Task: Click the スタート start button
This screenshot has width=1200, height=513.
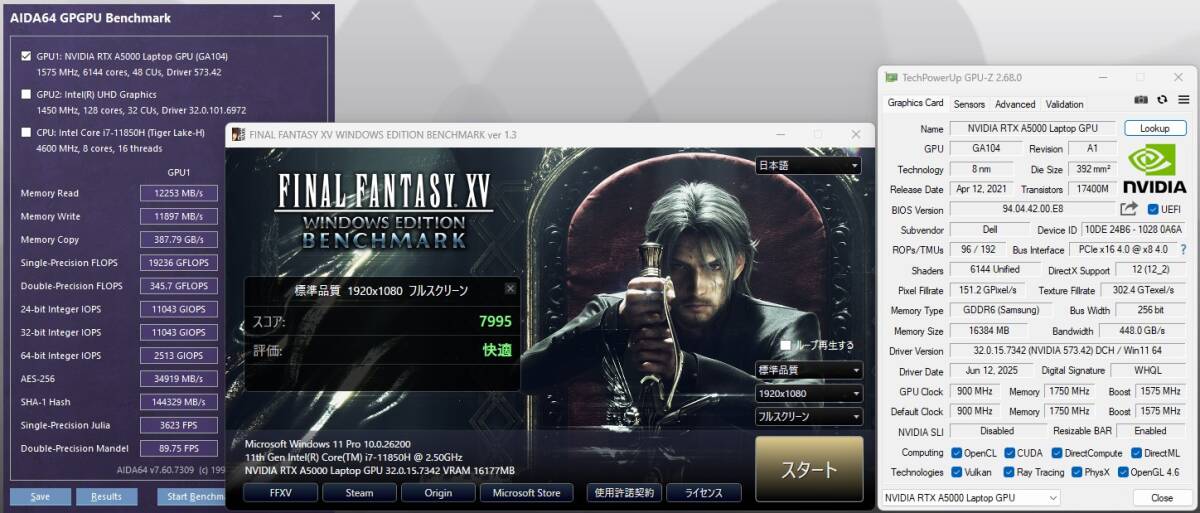Action: pyautogui.click(x=808, y=469)
